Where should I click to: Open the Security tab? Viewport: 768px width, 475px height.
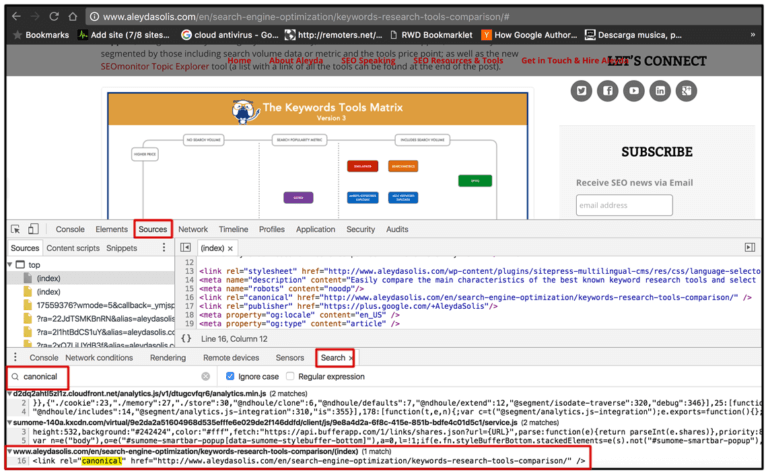click(360, 229)
